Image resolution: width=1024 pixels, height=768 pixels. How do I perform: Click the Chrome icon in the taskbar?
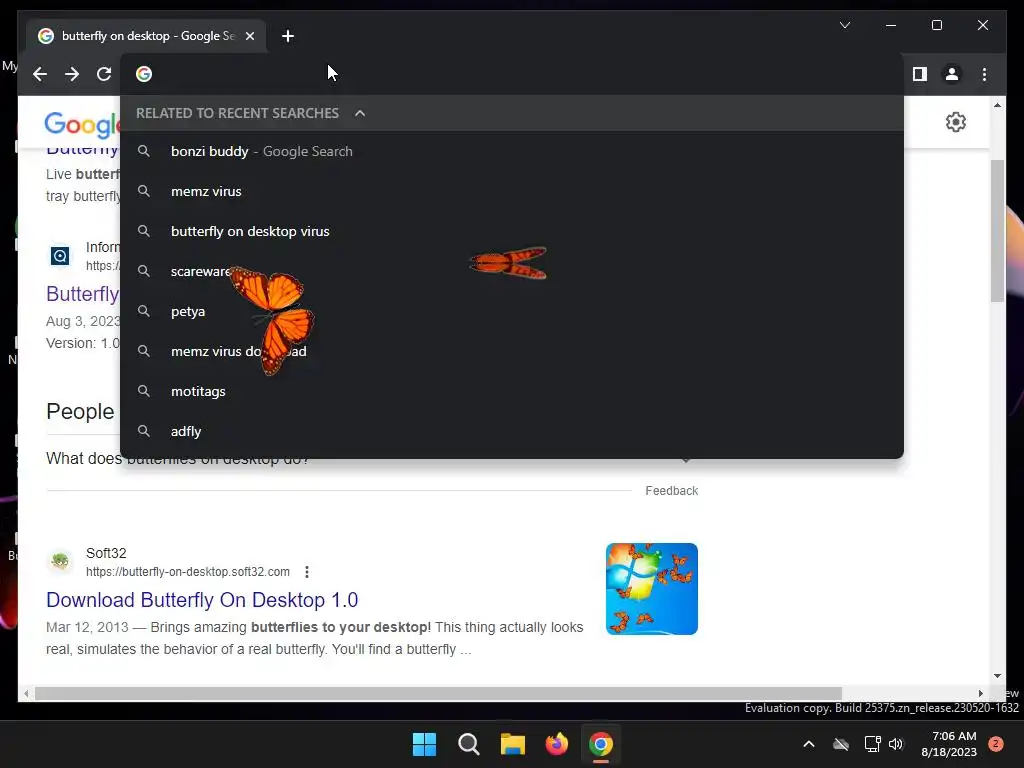[x=601, y=744]
